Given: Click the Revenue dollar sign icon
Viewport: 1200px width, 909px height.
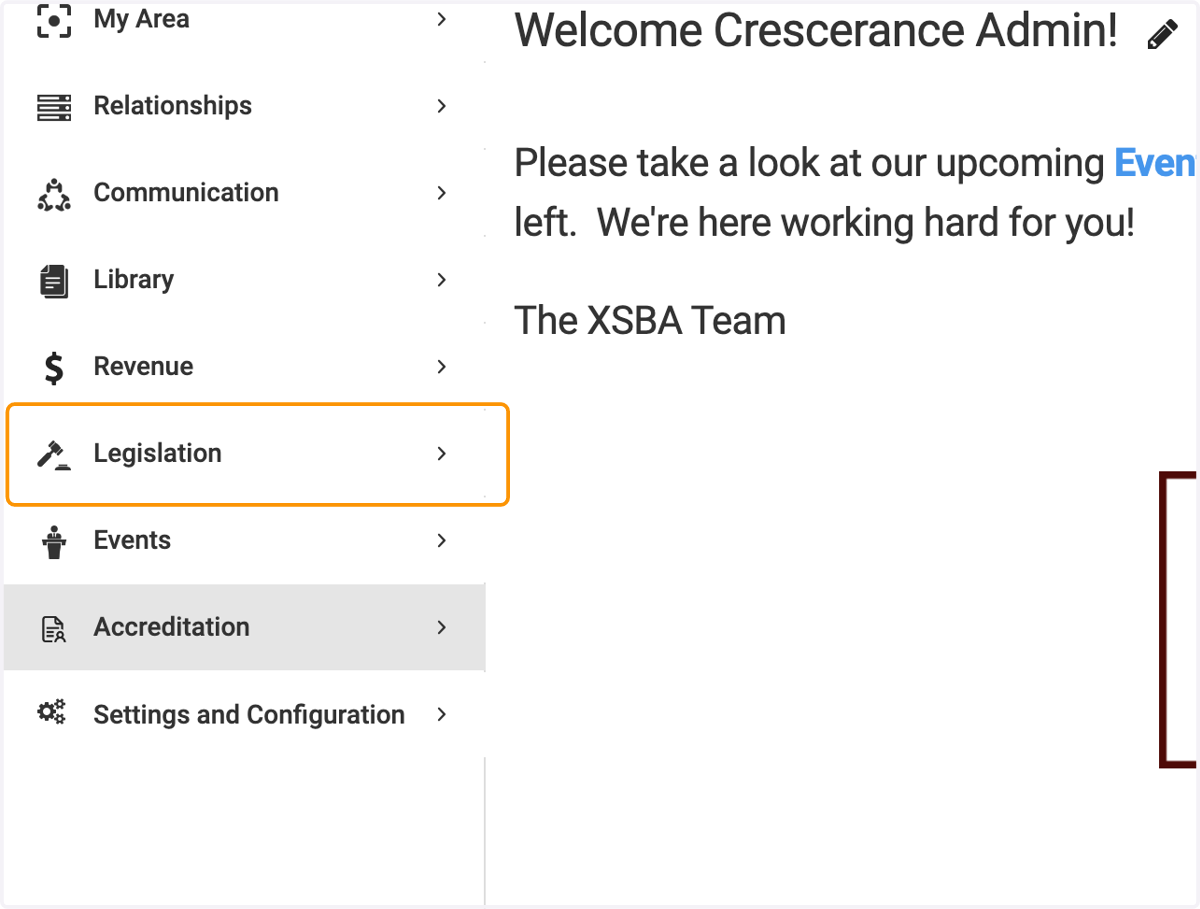Looking at the screenshot, I should coord(54,368).
